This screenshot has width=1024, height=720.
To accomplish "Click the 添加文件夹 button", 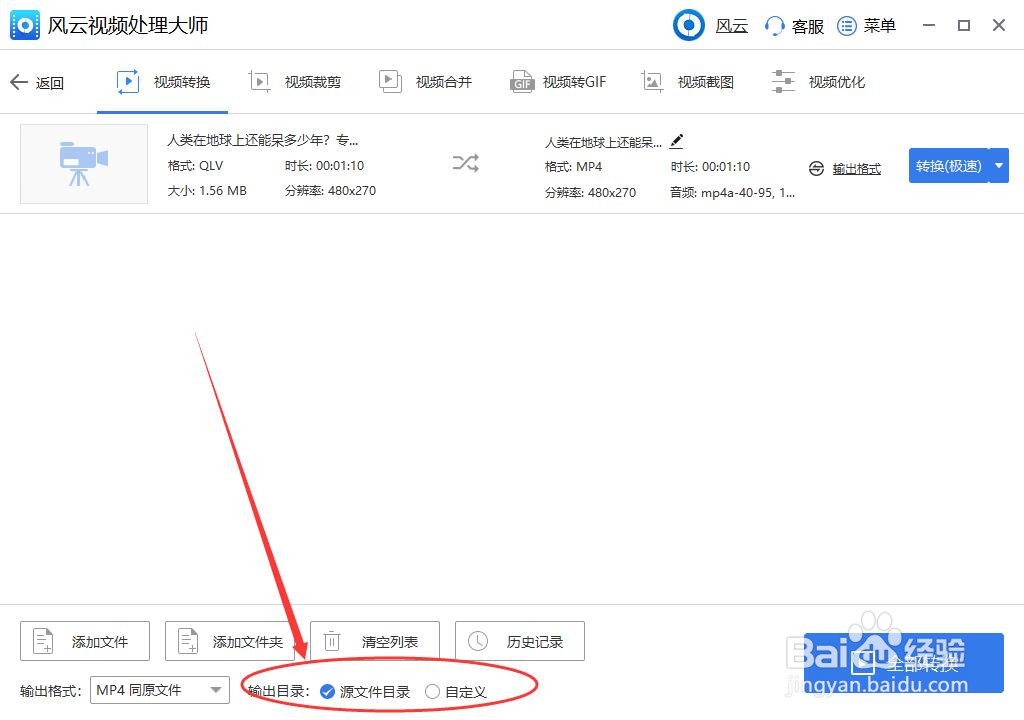I will 230,642.
